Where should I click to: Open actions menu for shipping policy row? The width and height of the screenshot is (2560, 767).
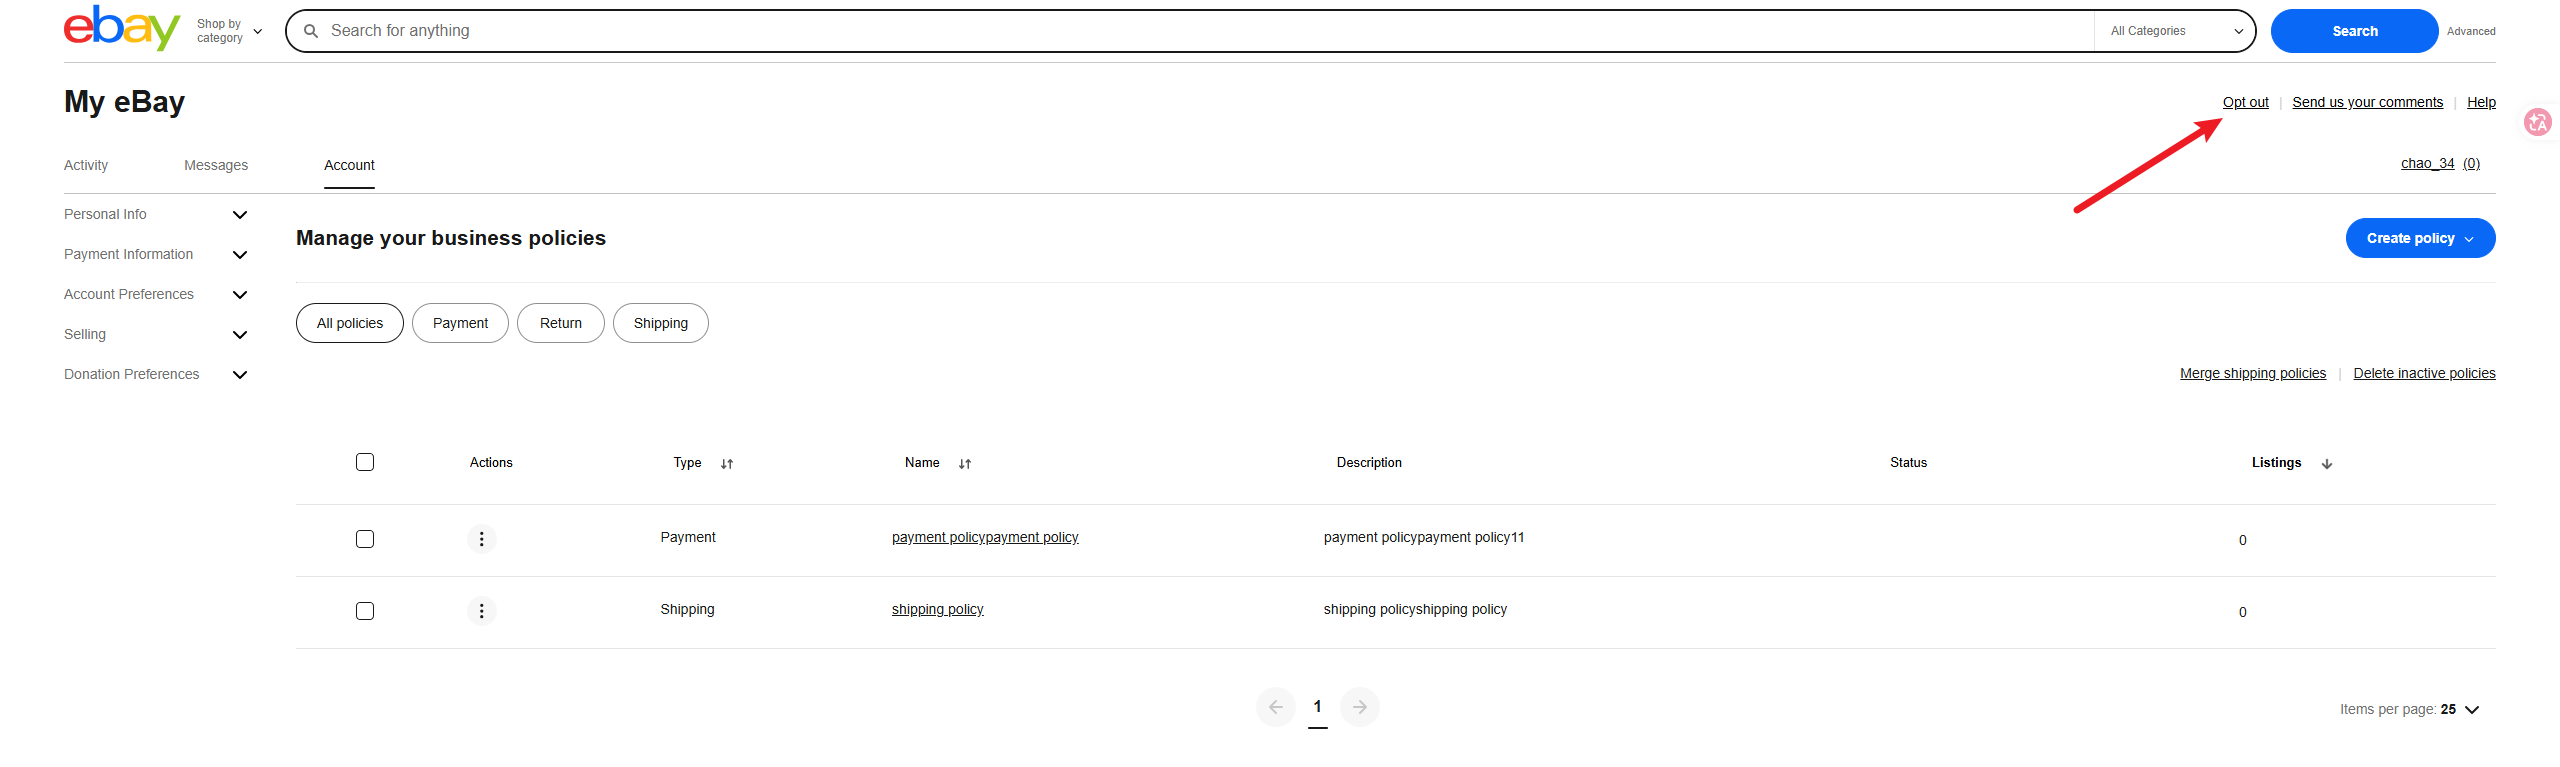(481, 611)
